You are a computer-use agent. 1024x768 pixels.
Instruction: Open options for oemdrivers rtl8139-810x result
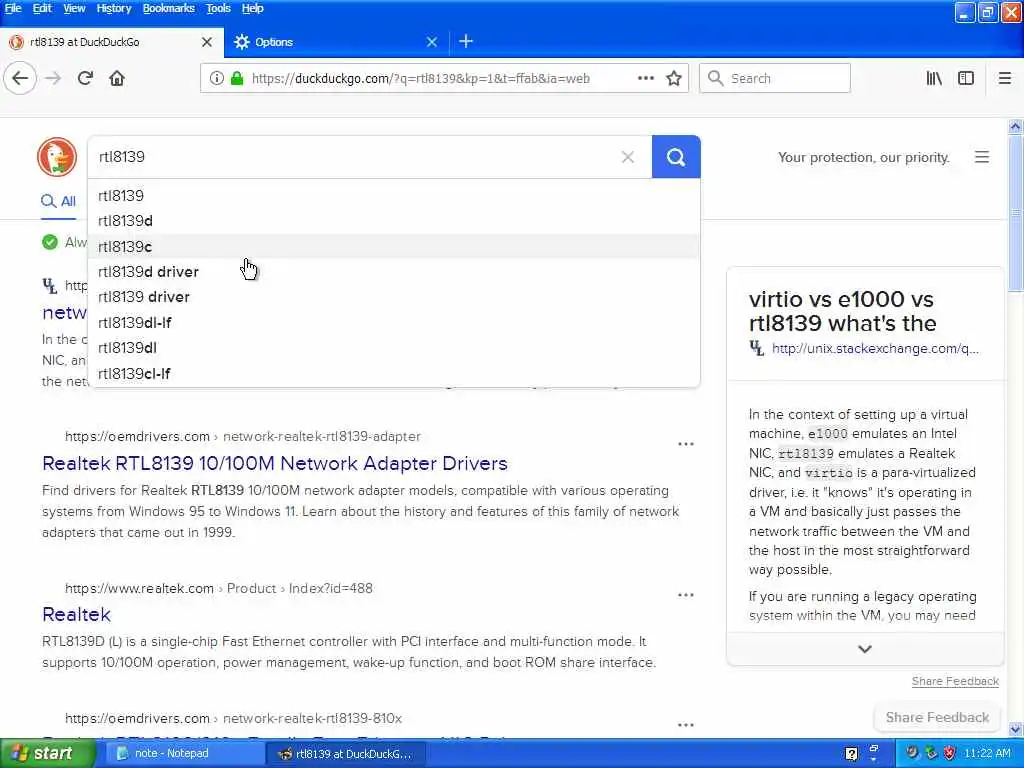point(686,725)
